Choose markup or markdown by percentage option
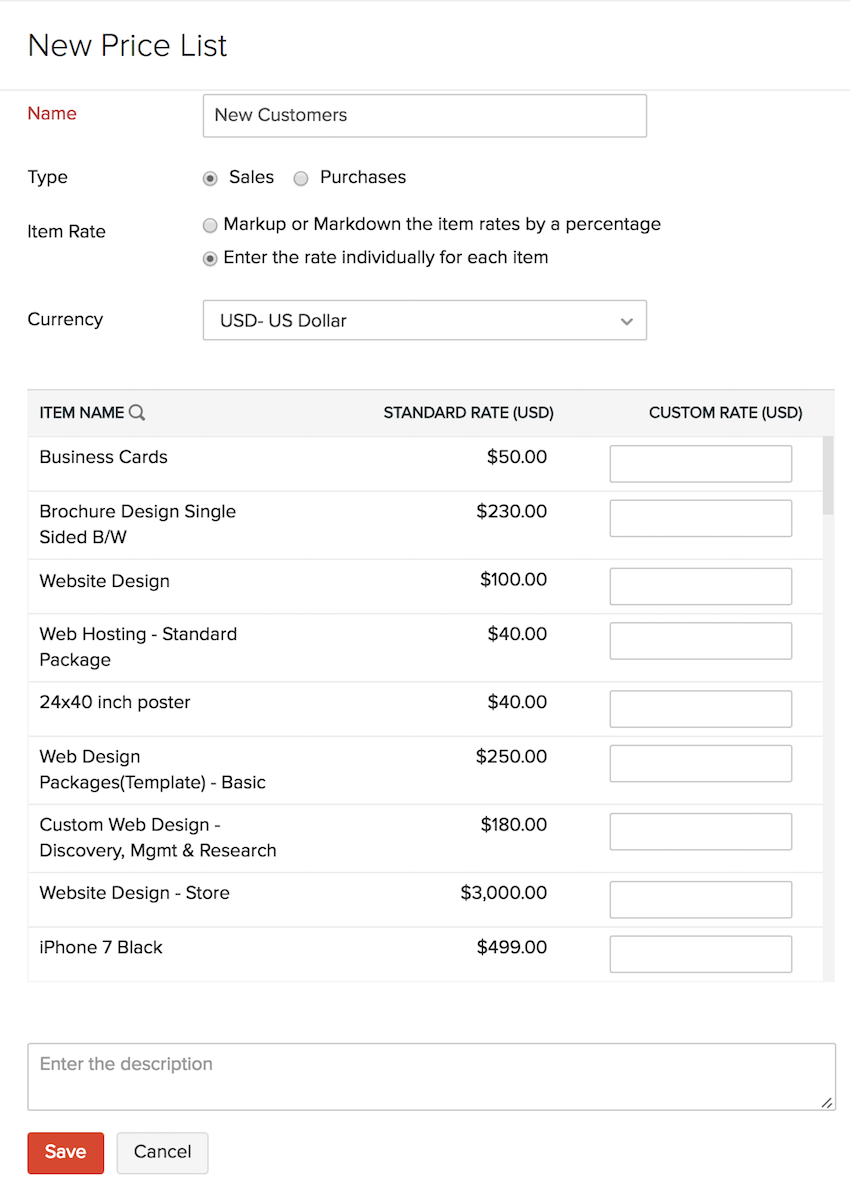Screen dimensions: 850x1179 [x=210, y=225]
